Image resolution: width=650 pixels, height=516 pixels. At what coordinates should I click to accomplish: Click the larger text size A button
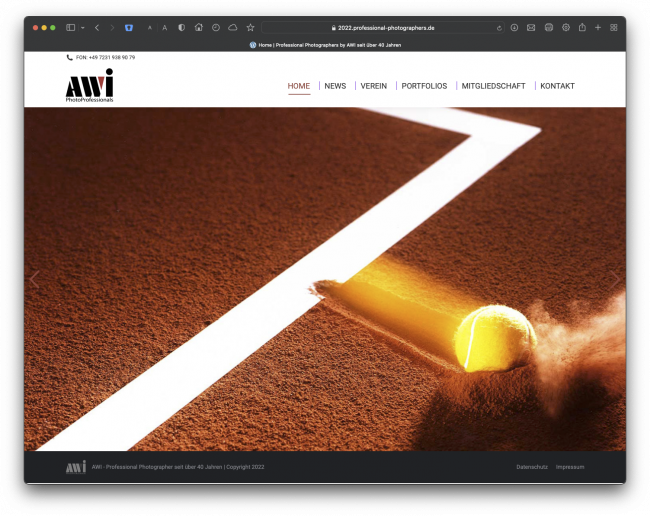tap(164, 28)
